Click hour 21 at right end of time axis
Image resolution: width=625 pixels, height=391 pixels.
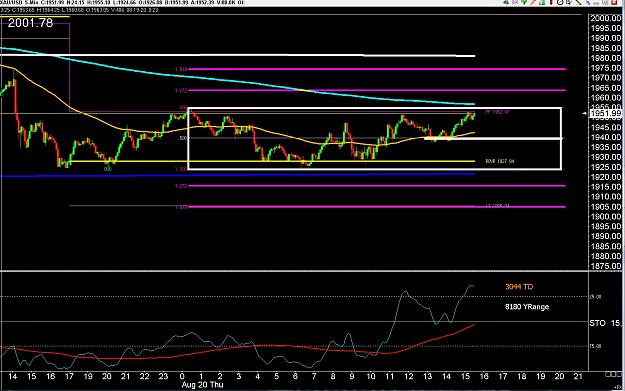click(x=578, y=376)
